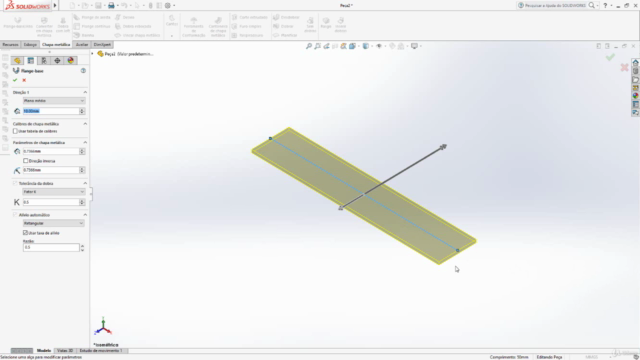Open the Hide/Show Items eye icon
The width and height of the screenshot is (640, 360).
(379, 46)
